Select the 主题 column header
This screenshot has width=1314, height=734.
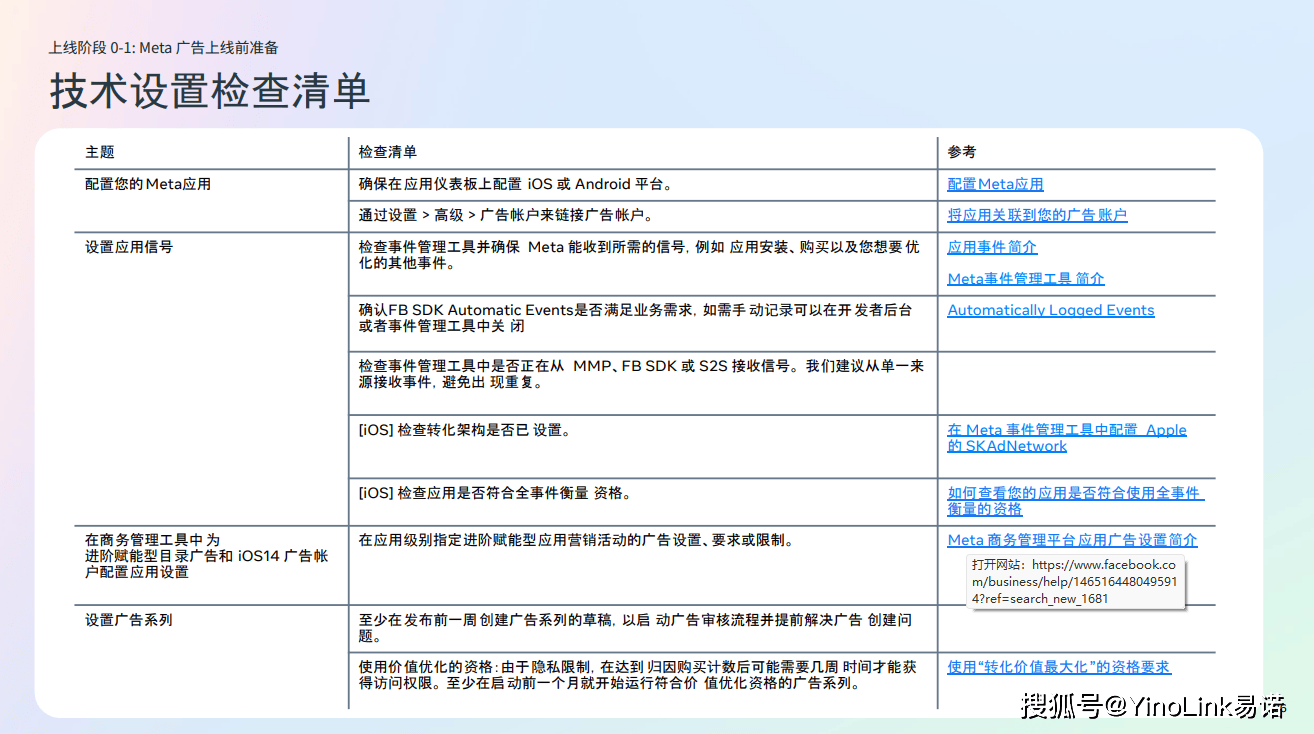100,152
